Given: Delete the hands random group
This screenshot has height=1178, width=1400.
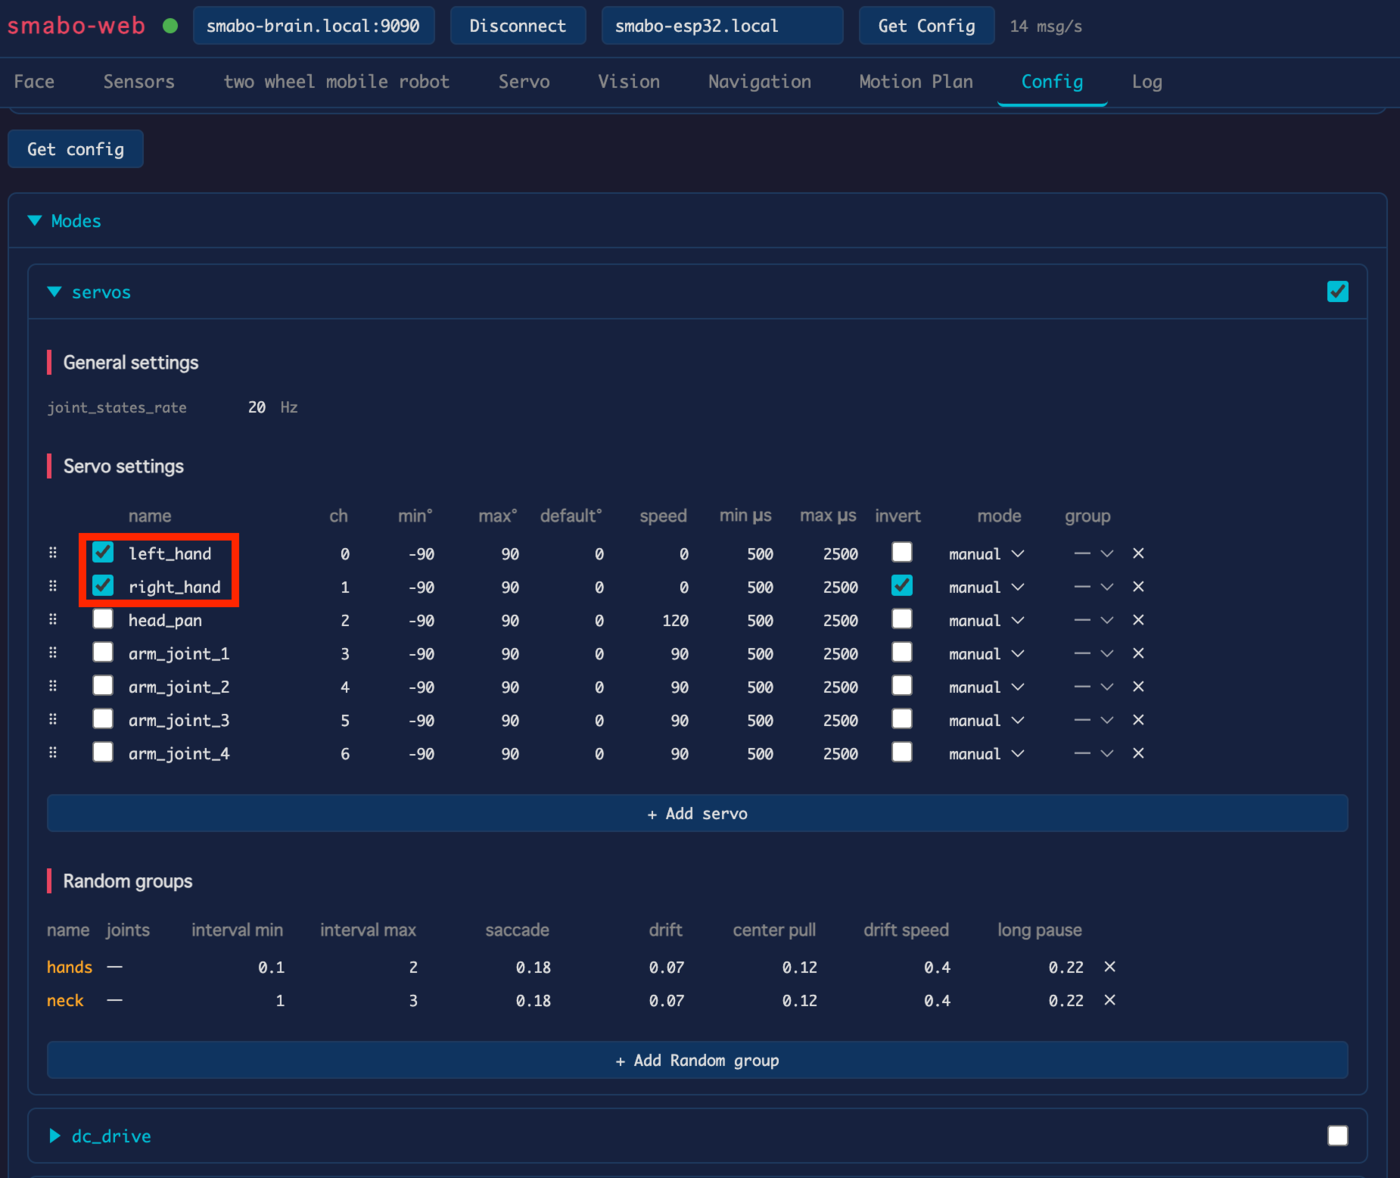Looking at the screenshot, I should tap(1110, 967).
